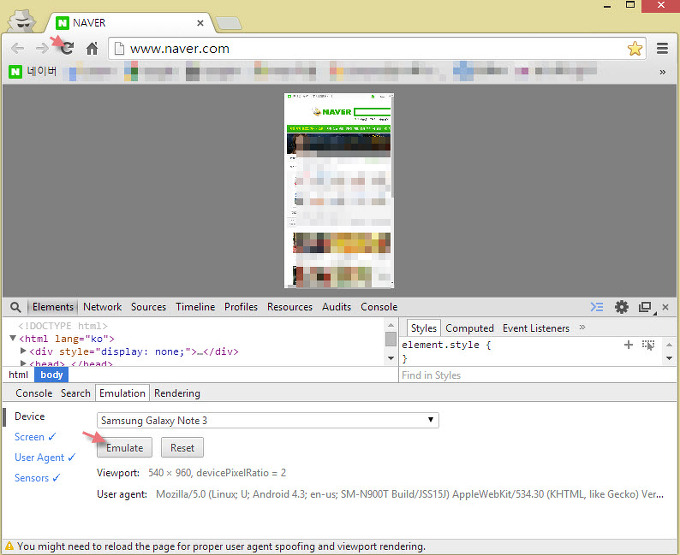Open the User Agent emulation section
The width and height of the screenshot is (680, 555).
pyautogui.click(x=39, y=457)
